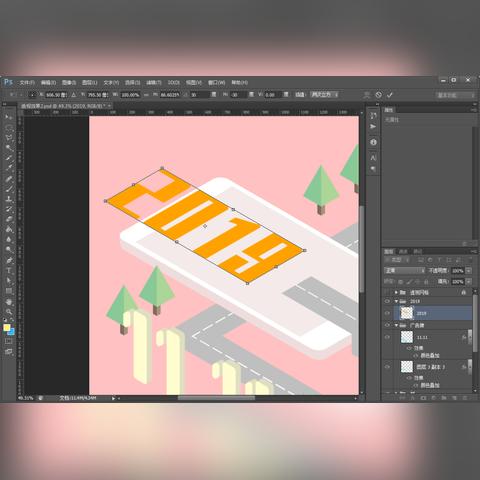Screen dimensions: 480x480
Task: Select the History Brush tool
Action: click(9, 209)
